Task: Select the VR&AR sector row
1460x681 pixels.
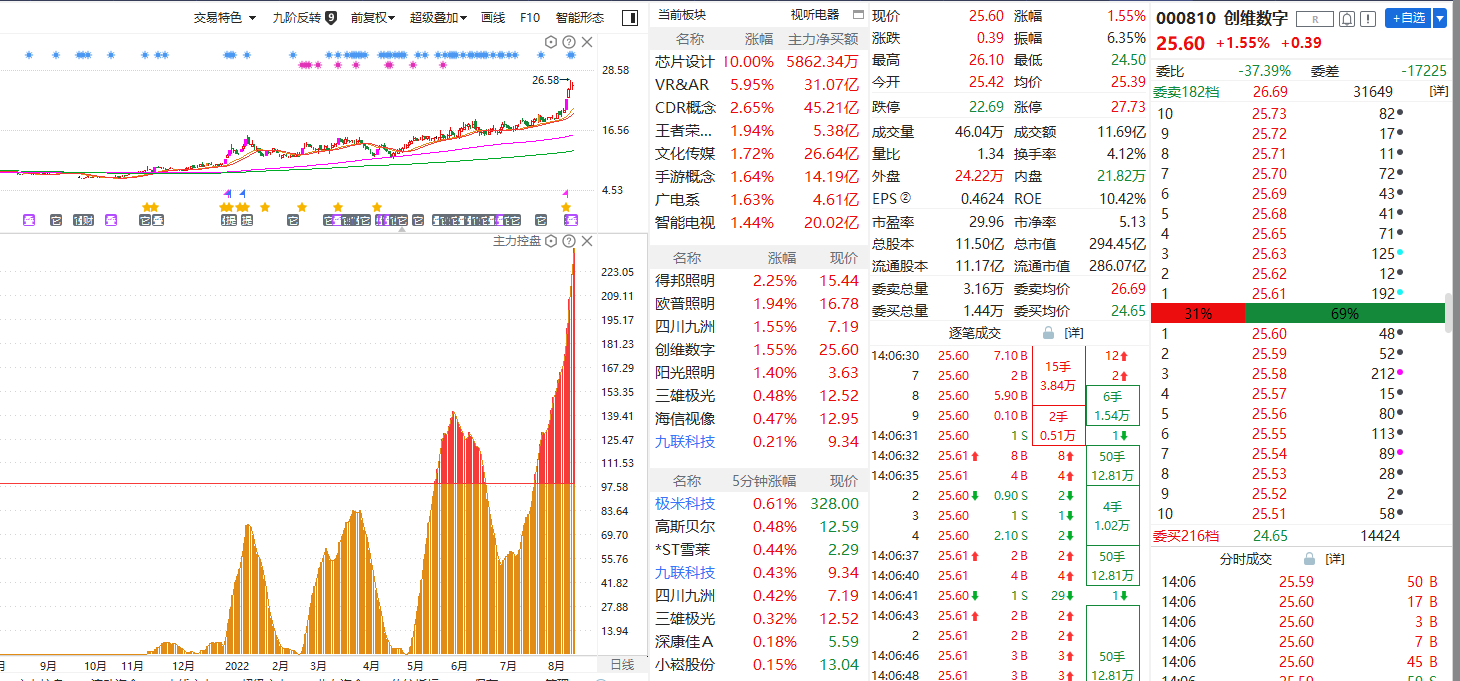Action: coord(757,84)
